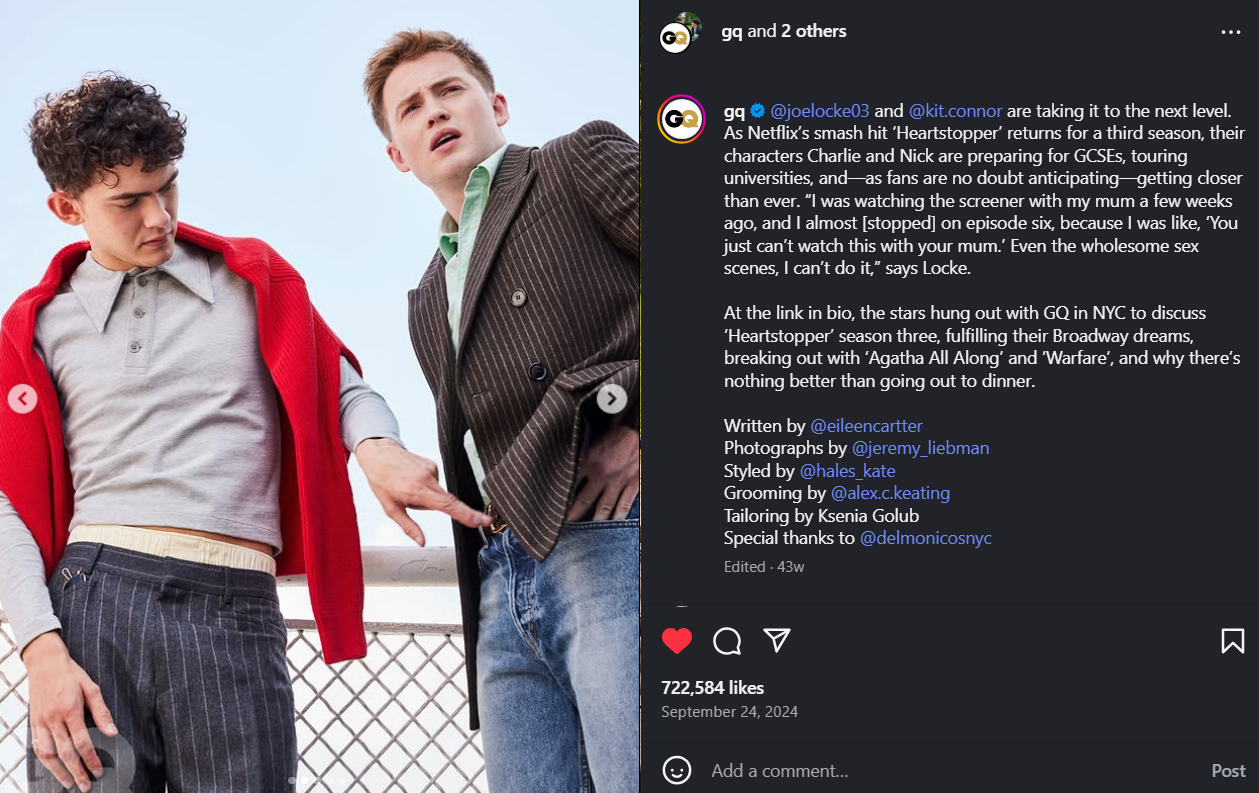Go to previous photo in carousel
Viewport: 1259px width, 793px height.
[22, 399]
